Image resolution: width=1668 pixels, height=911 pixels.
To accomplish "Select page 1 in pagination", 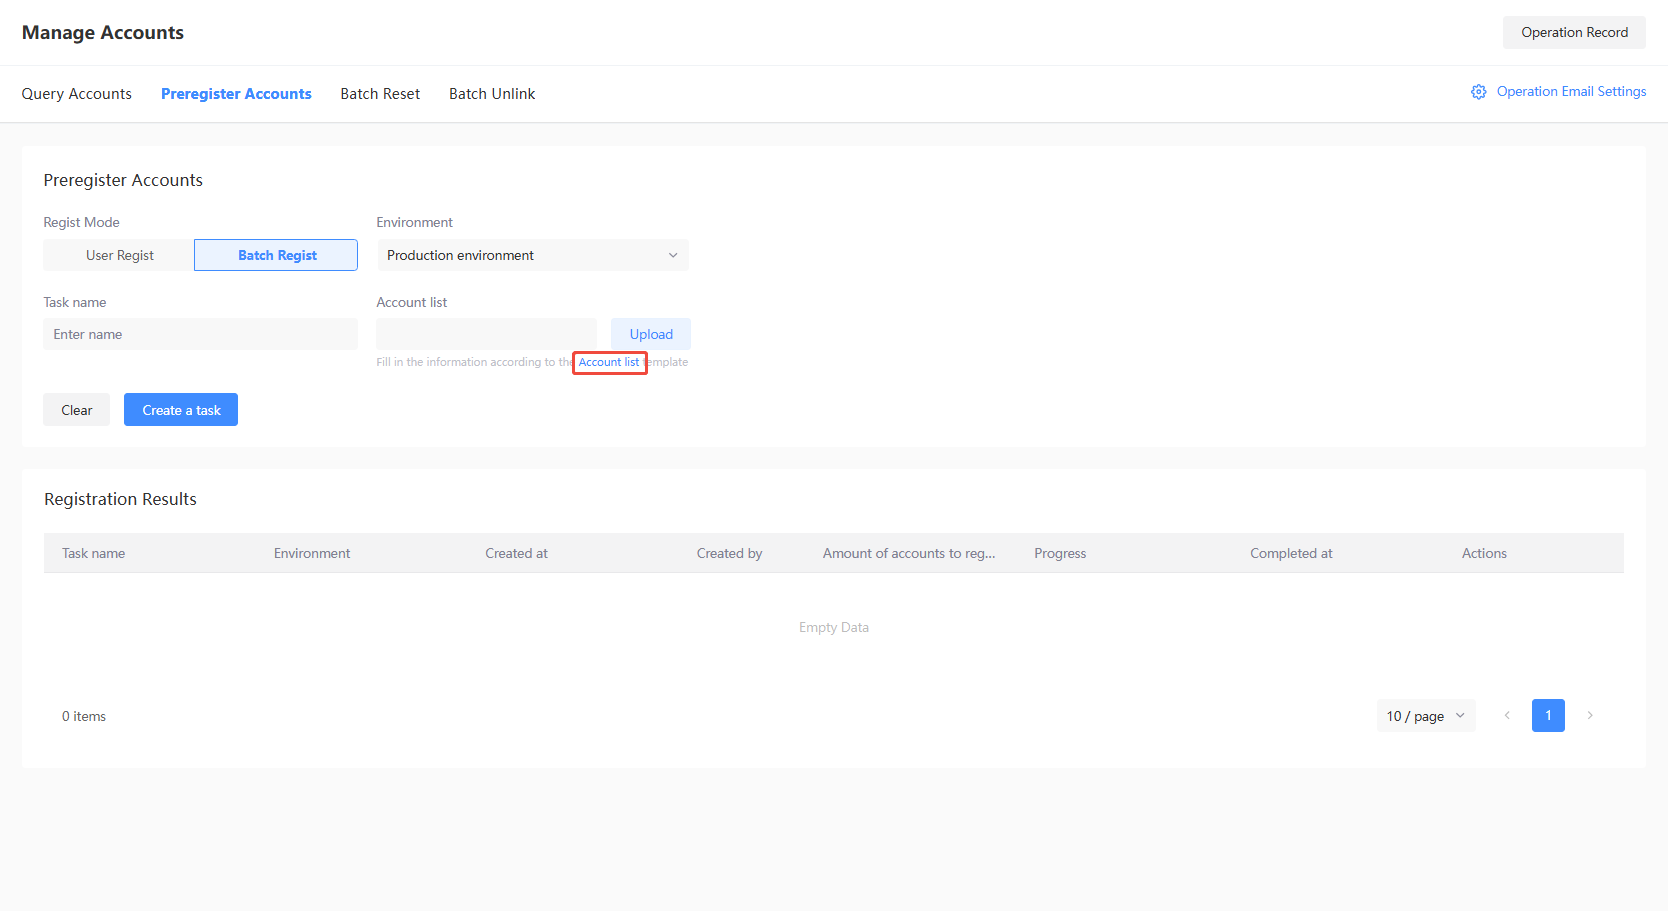I will coord(1548,716).
